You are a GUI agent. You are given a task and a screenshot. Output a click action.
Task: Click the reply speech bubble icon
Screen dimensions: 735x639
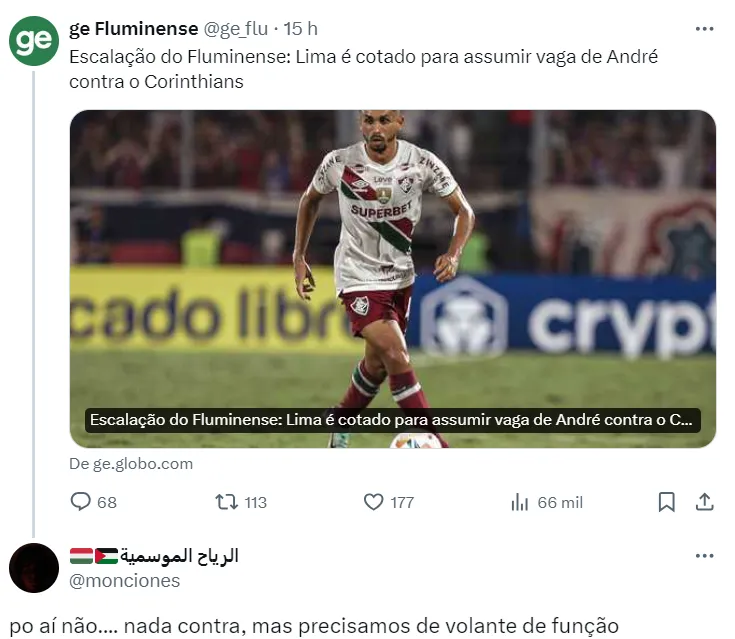tap(80, 502)
